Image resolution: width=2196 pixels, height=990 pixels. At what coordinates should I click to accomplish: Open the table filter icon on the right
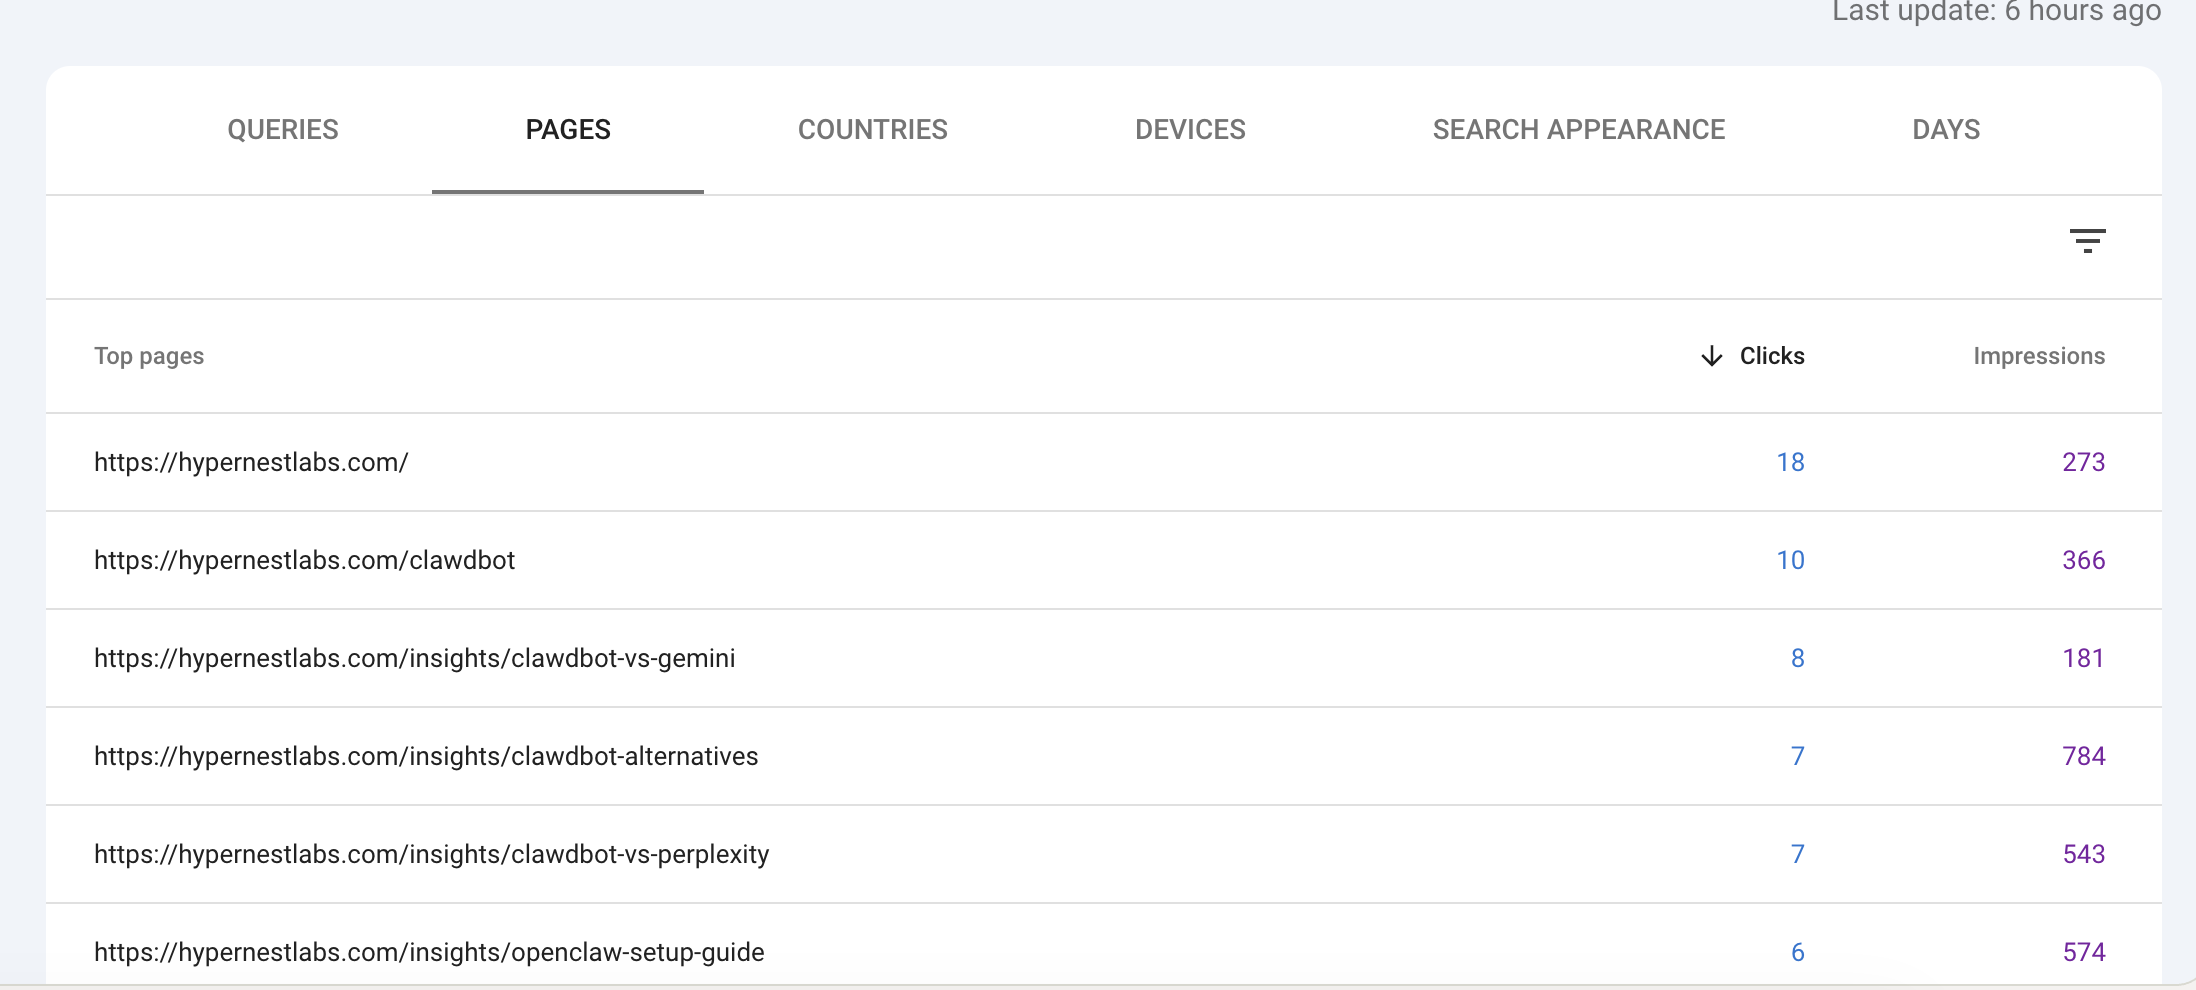pos(2087,241)
